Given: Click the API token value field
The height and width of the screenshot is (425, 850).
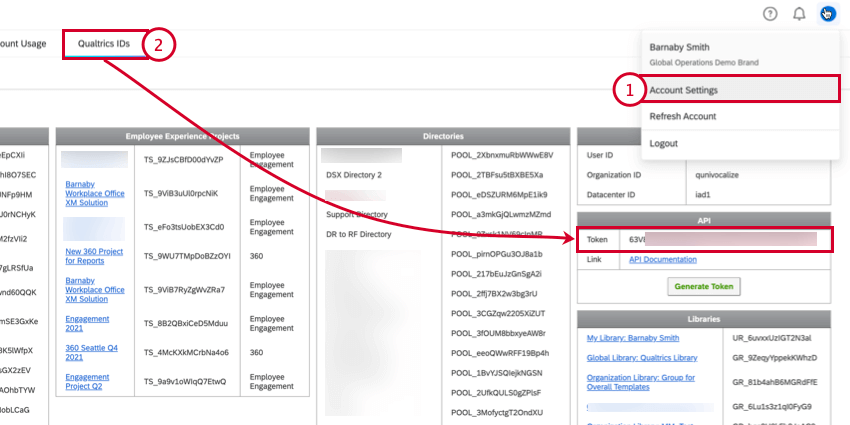Looking at the screenshot, I should pos(725,239).
